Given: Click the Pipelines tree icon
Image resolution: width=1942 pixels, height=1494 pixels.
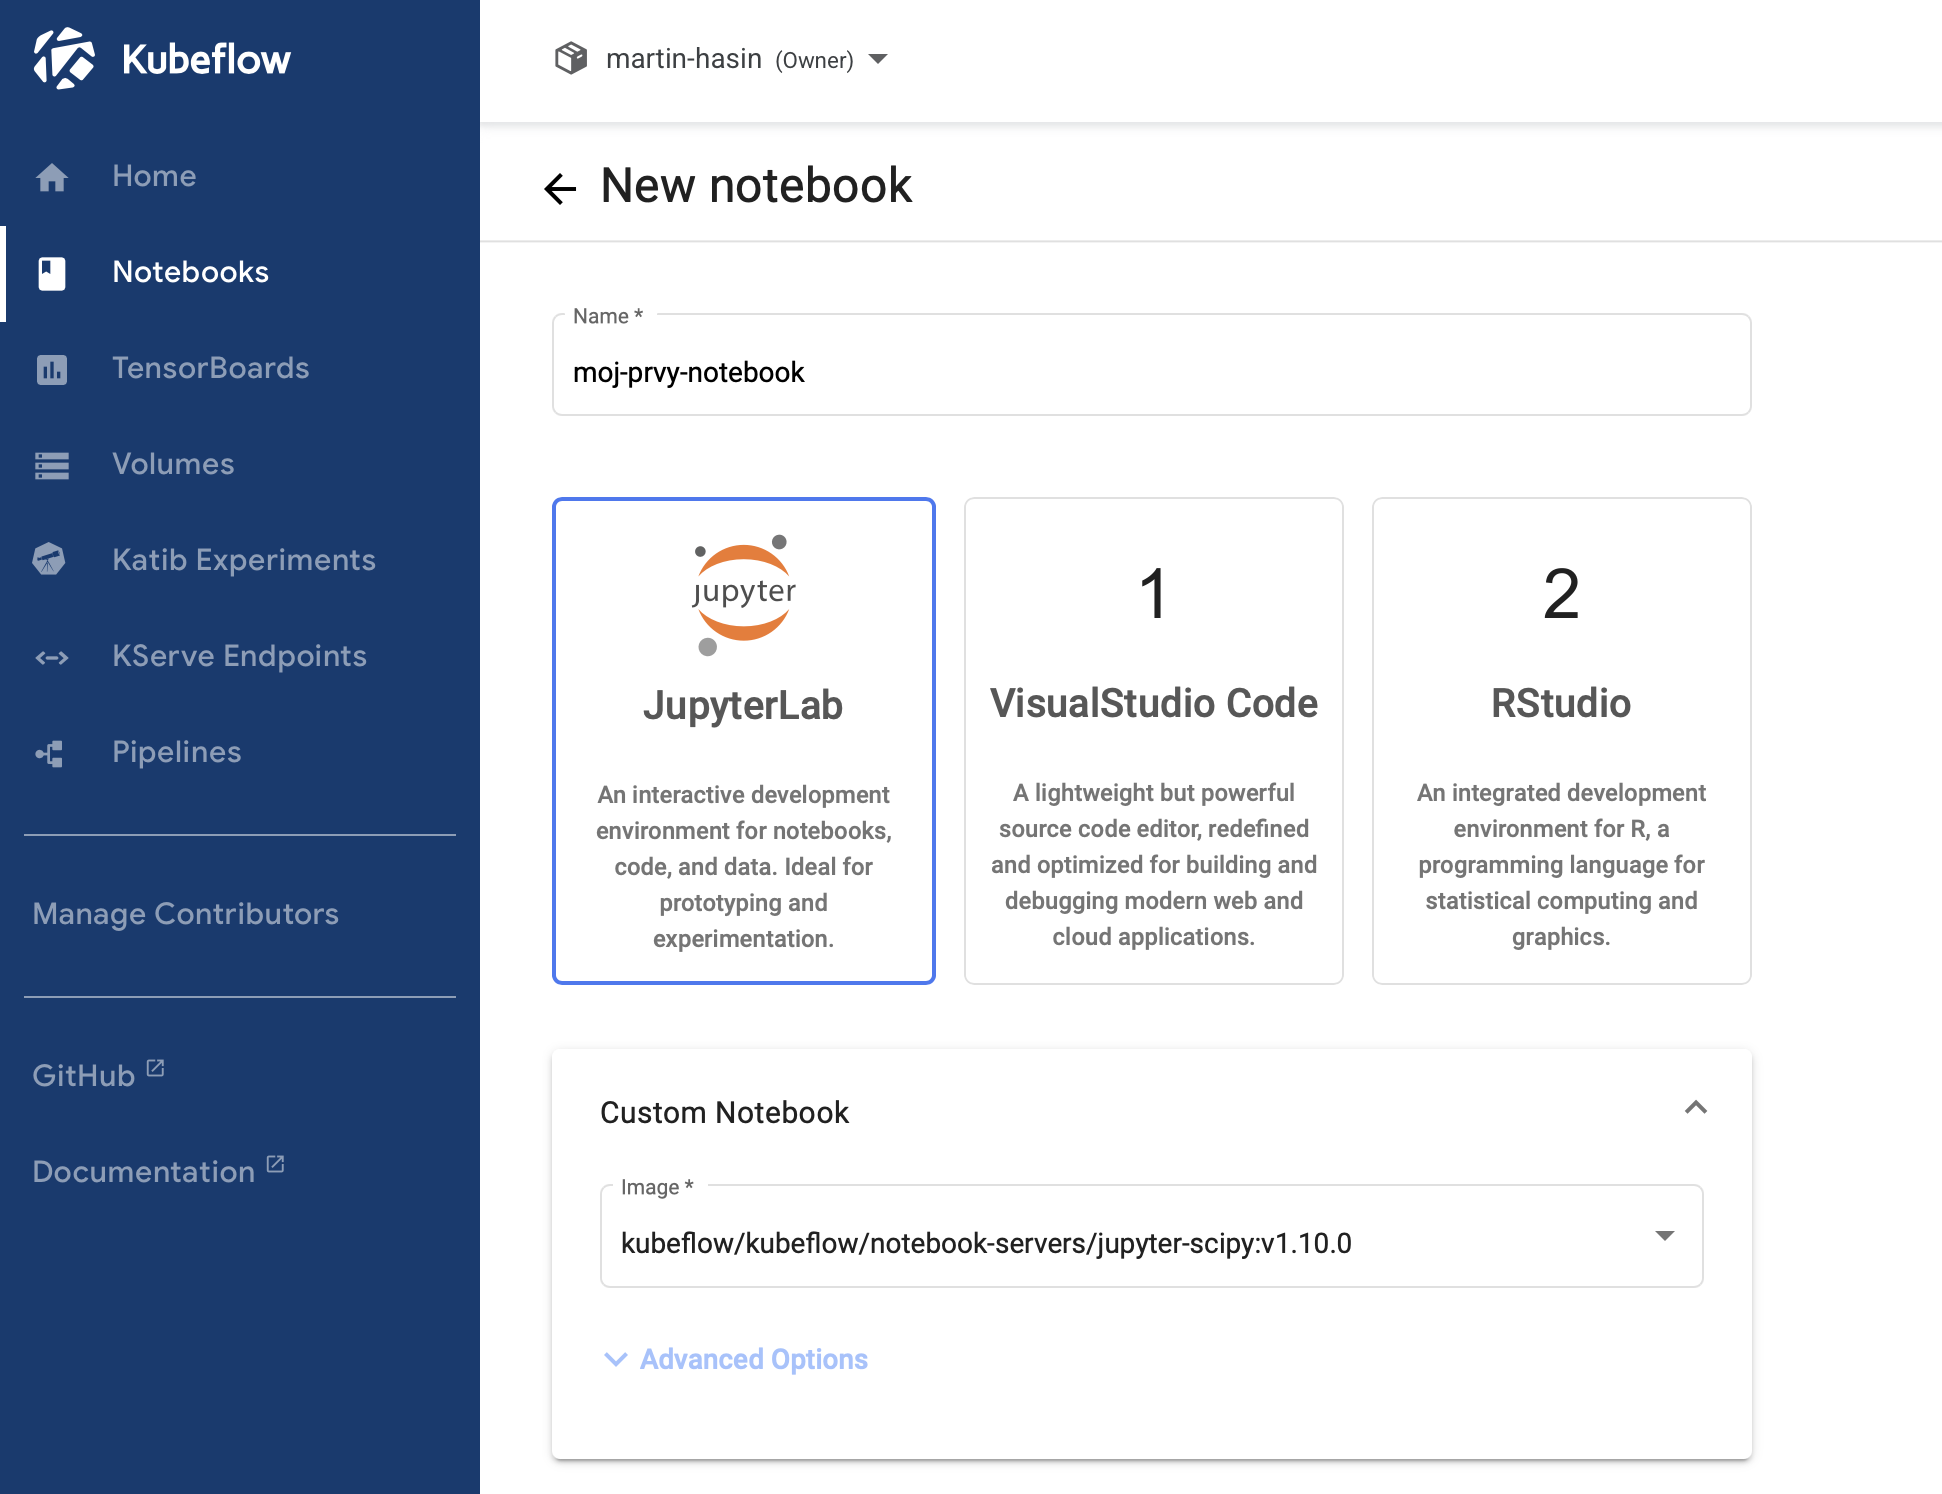Looking at the screenshot, I should pyautogui.click(x=50, y=753).
